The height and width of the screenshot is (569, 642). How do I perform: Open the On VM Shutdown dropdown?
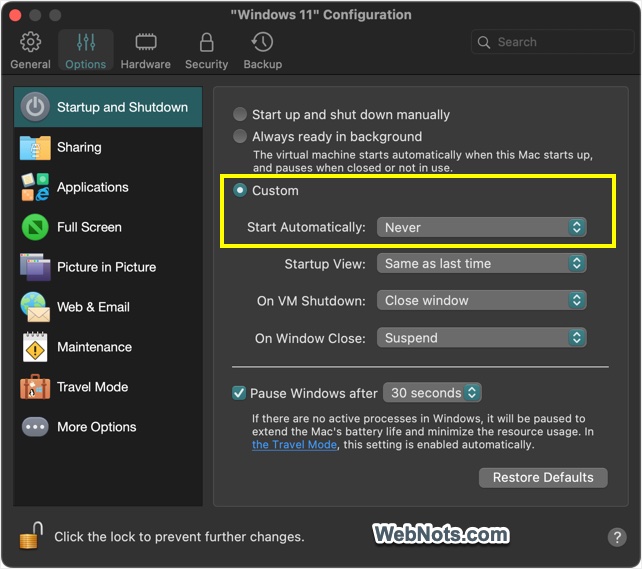pos(482,300)
